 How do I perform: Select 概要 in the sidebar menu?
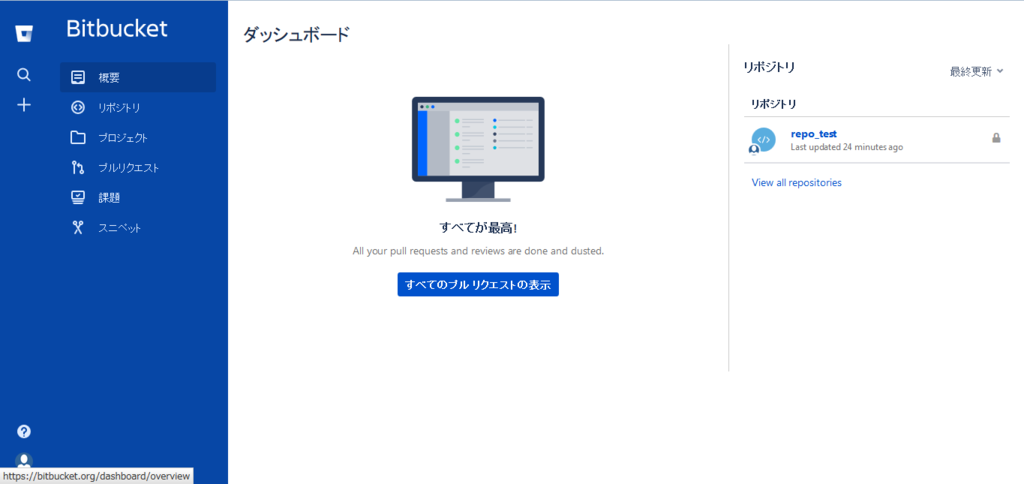pyautogui.click(x=138, y=77)
